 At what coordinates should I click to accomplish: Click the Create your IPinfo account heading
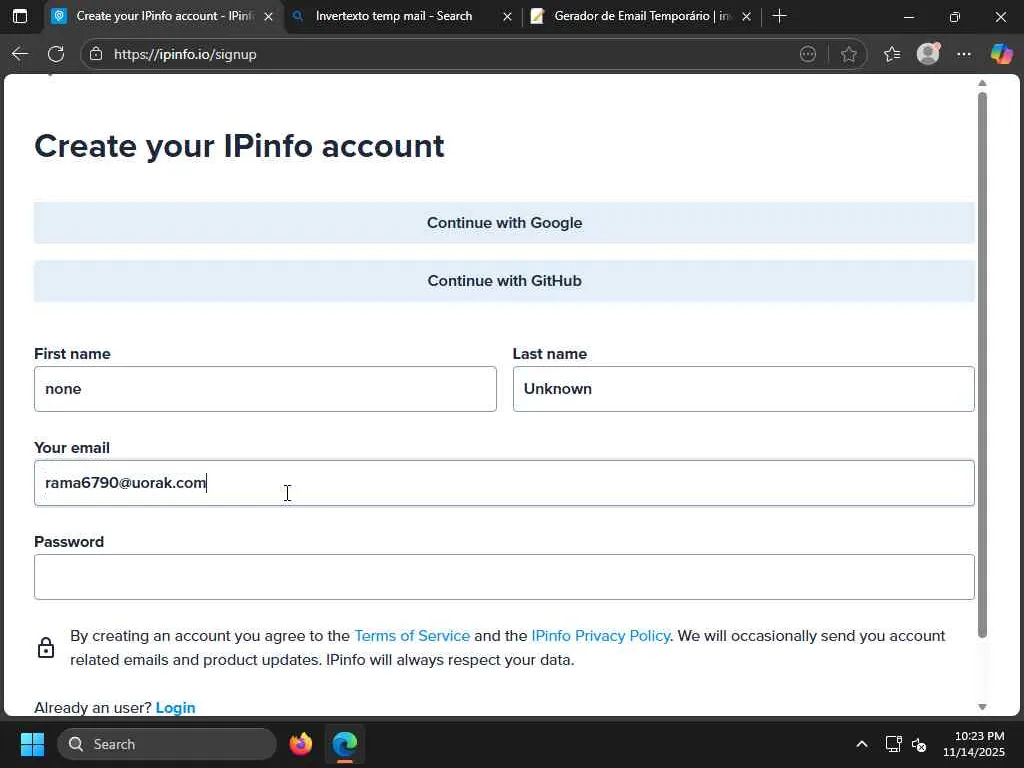tap(239, 146)
